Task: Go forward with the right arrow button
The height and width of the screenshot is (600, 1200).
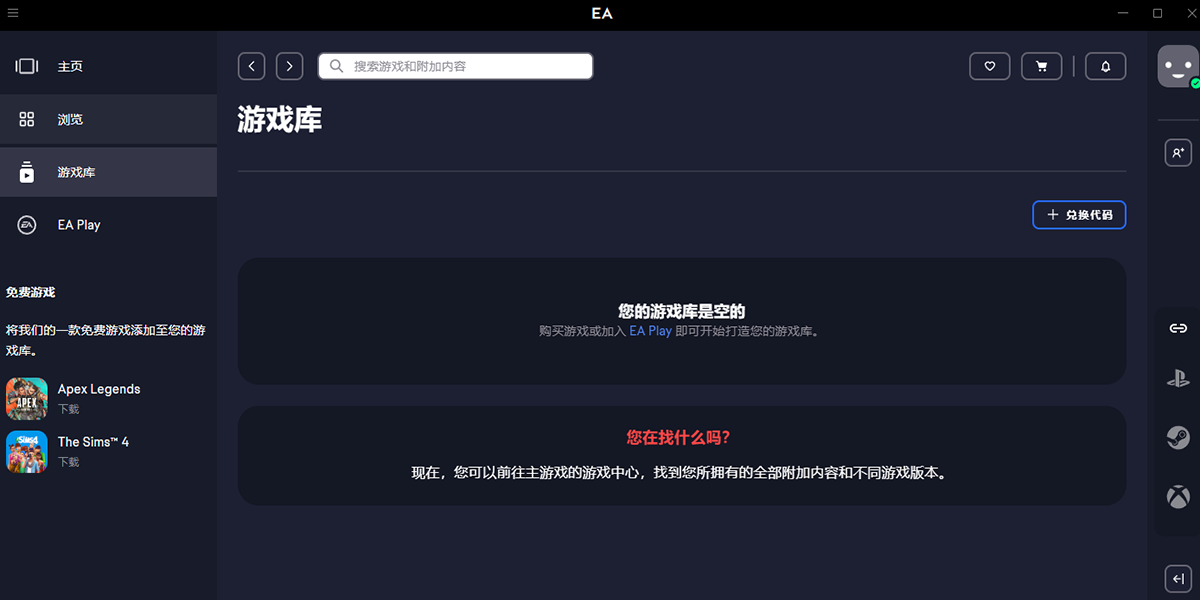Action: 289,66
